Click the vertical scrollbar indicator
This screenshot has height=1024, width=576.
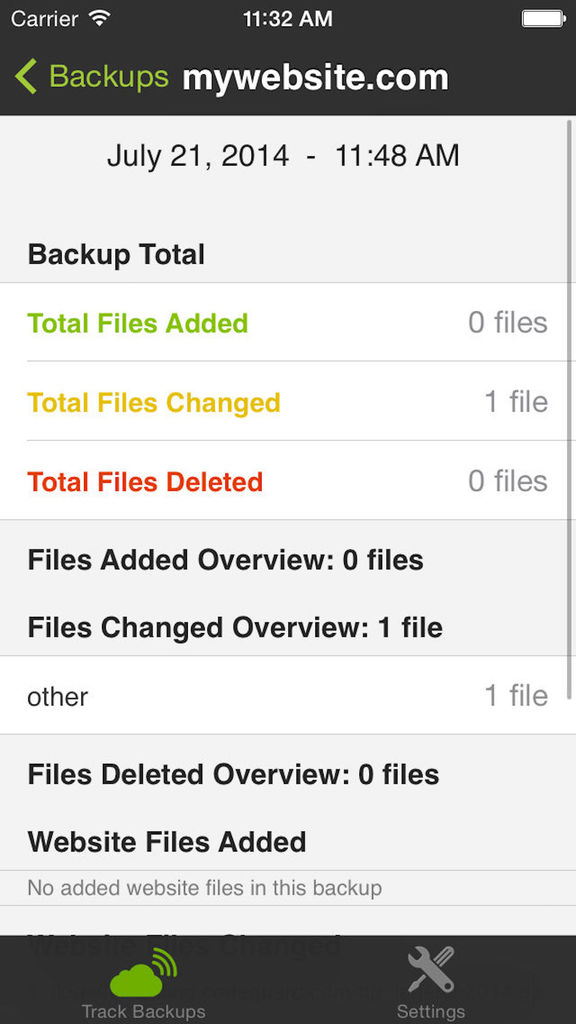point(571,408)
